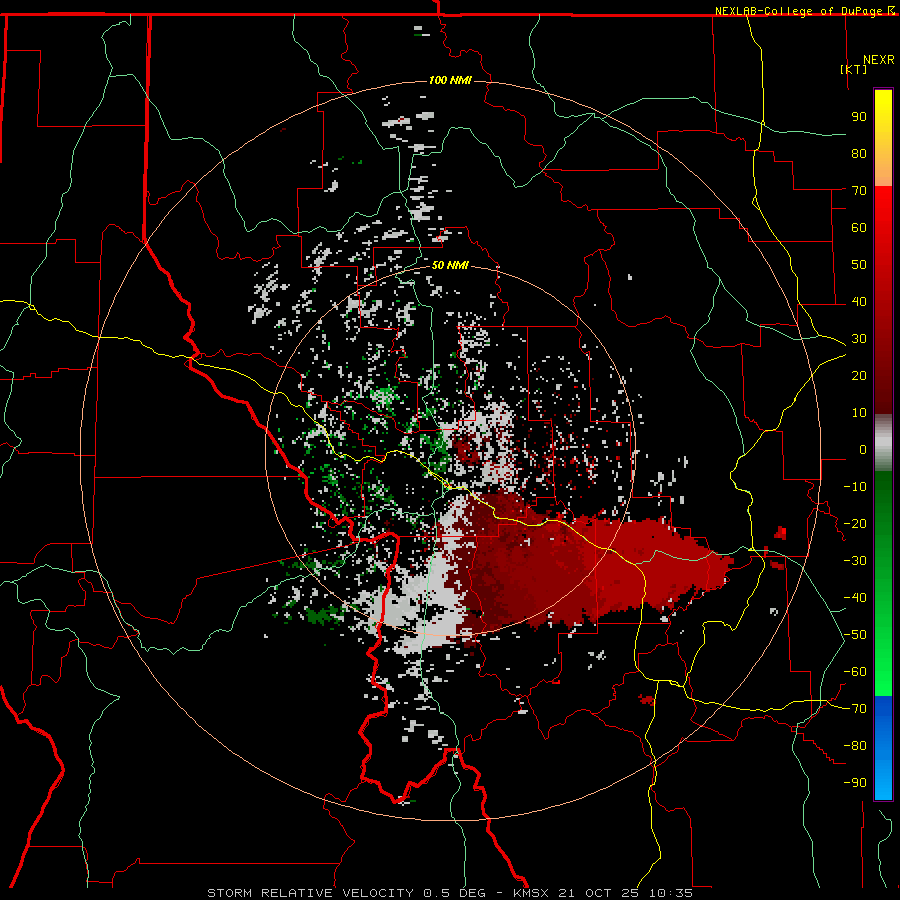
Task: Click the 0 value on the velocity scale
Action: (863, 450)
